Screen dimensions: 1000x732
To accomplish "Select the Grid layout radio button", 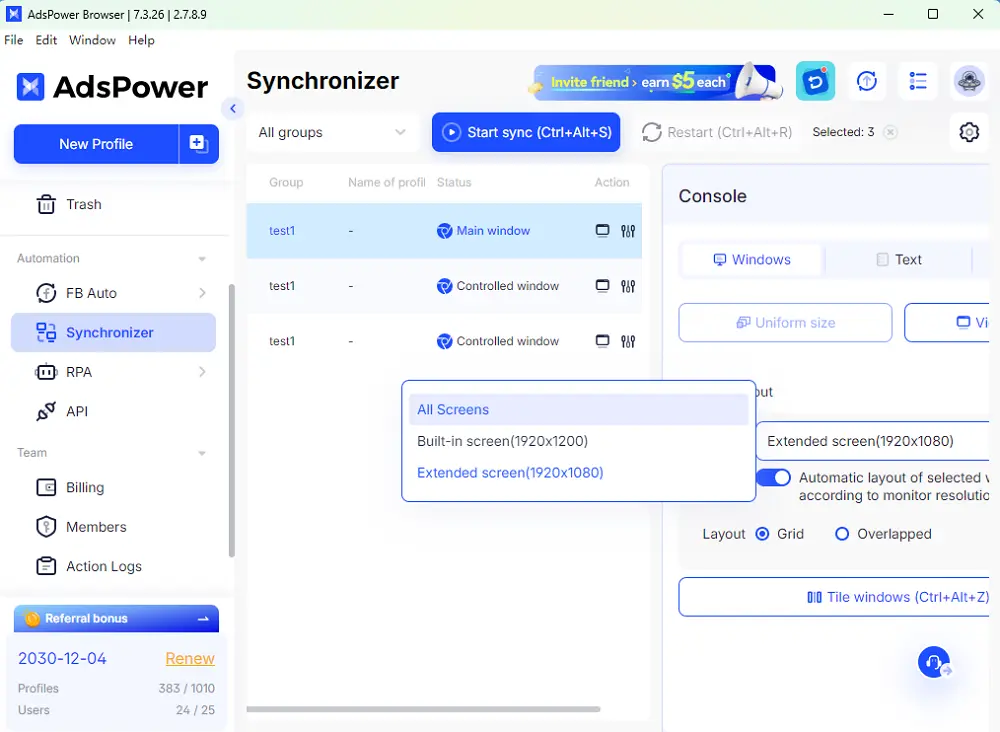I will 762,534.
